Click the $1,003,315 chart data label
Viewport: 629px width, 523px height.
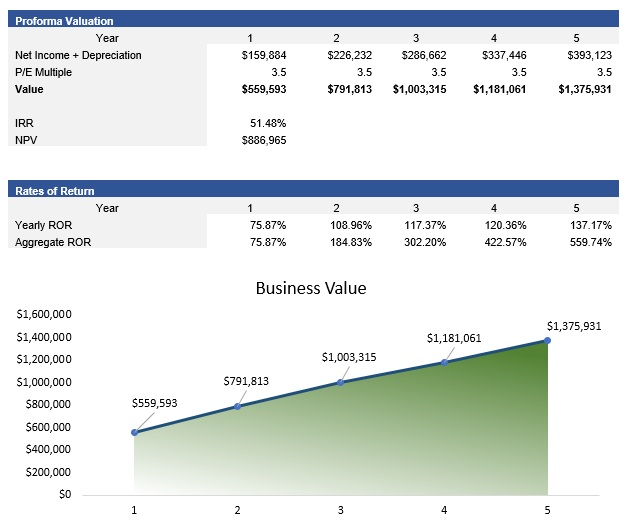click(349, 357)
